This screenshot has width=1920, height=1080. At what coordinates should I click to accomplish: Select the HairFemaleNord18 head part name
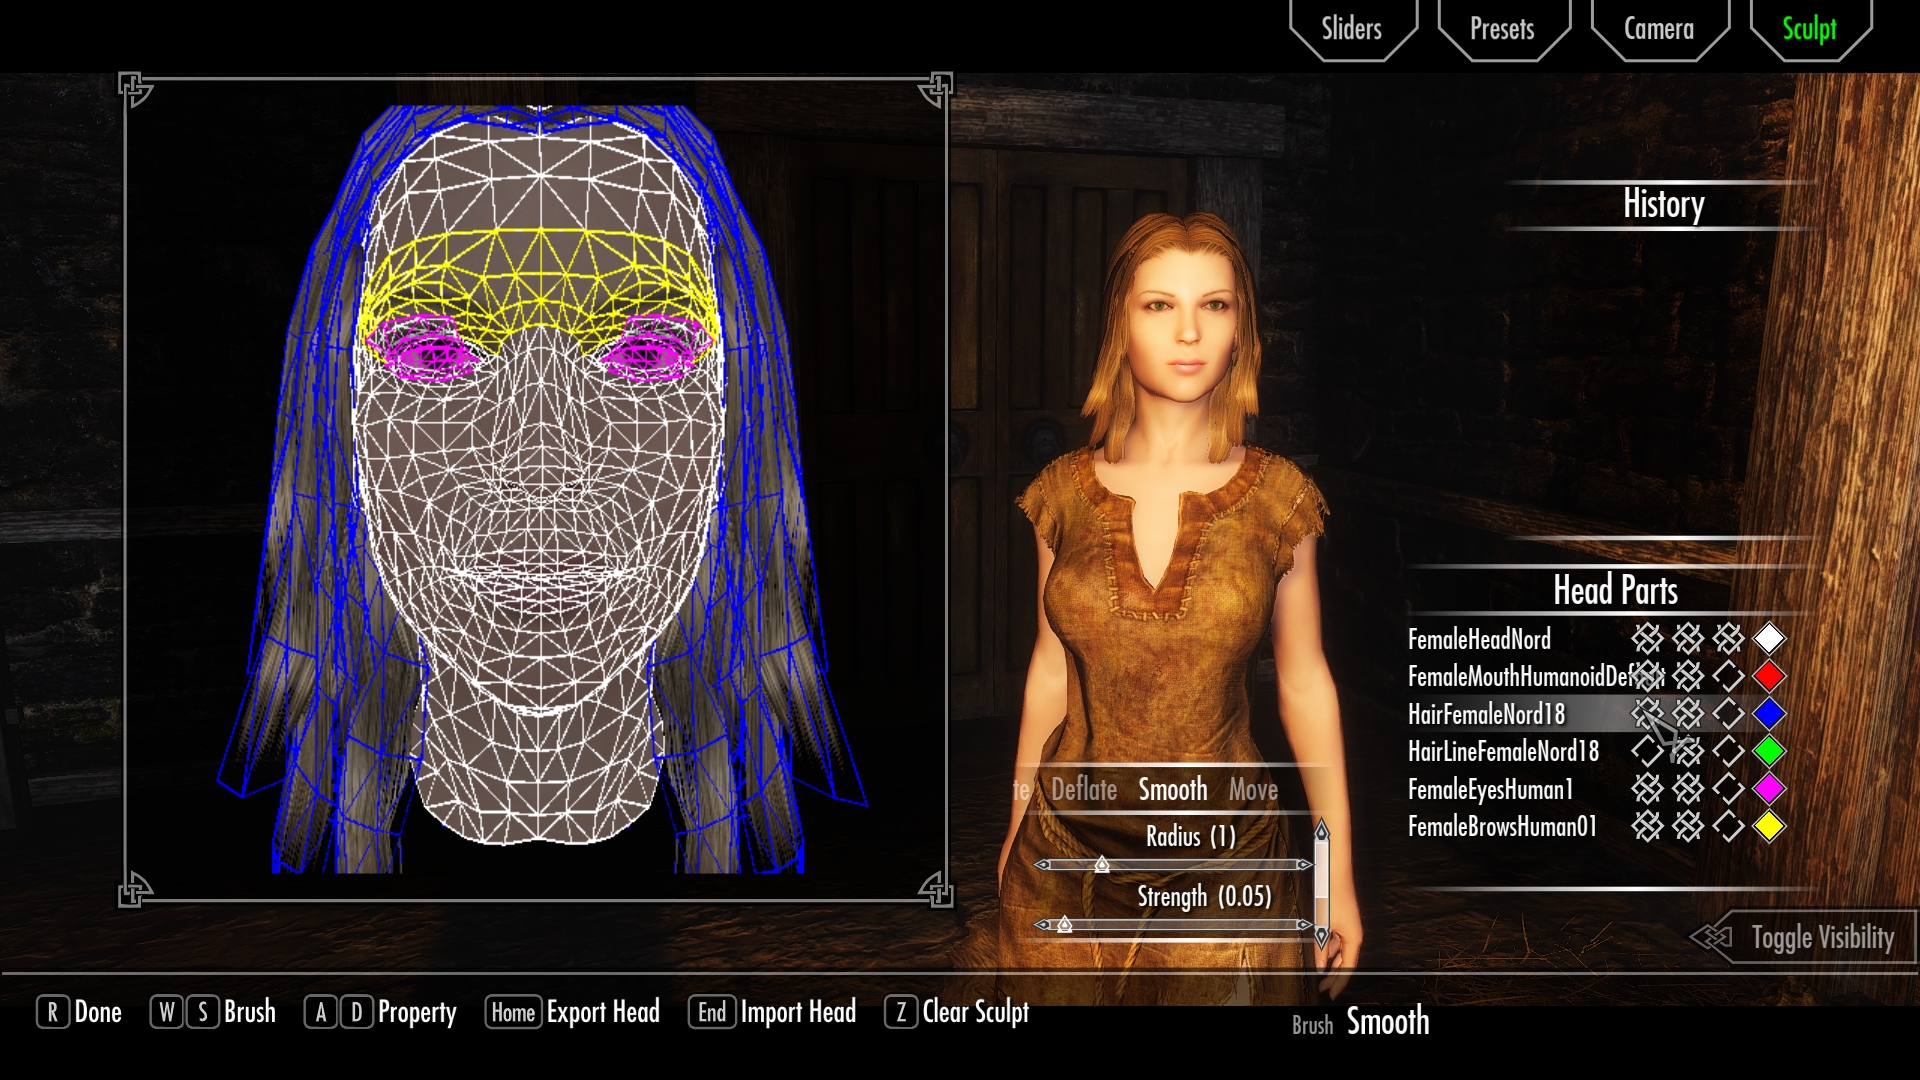coord(1486,714)
